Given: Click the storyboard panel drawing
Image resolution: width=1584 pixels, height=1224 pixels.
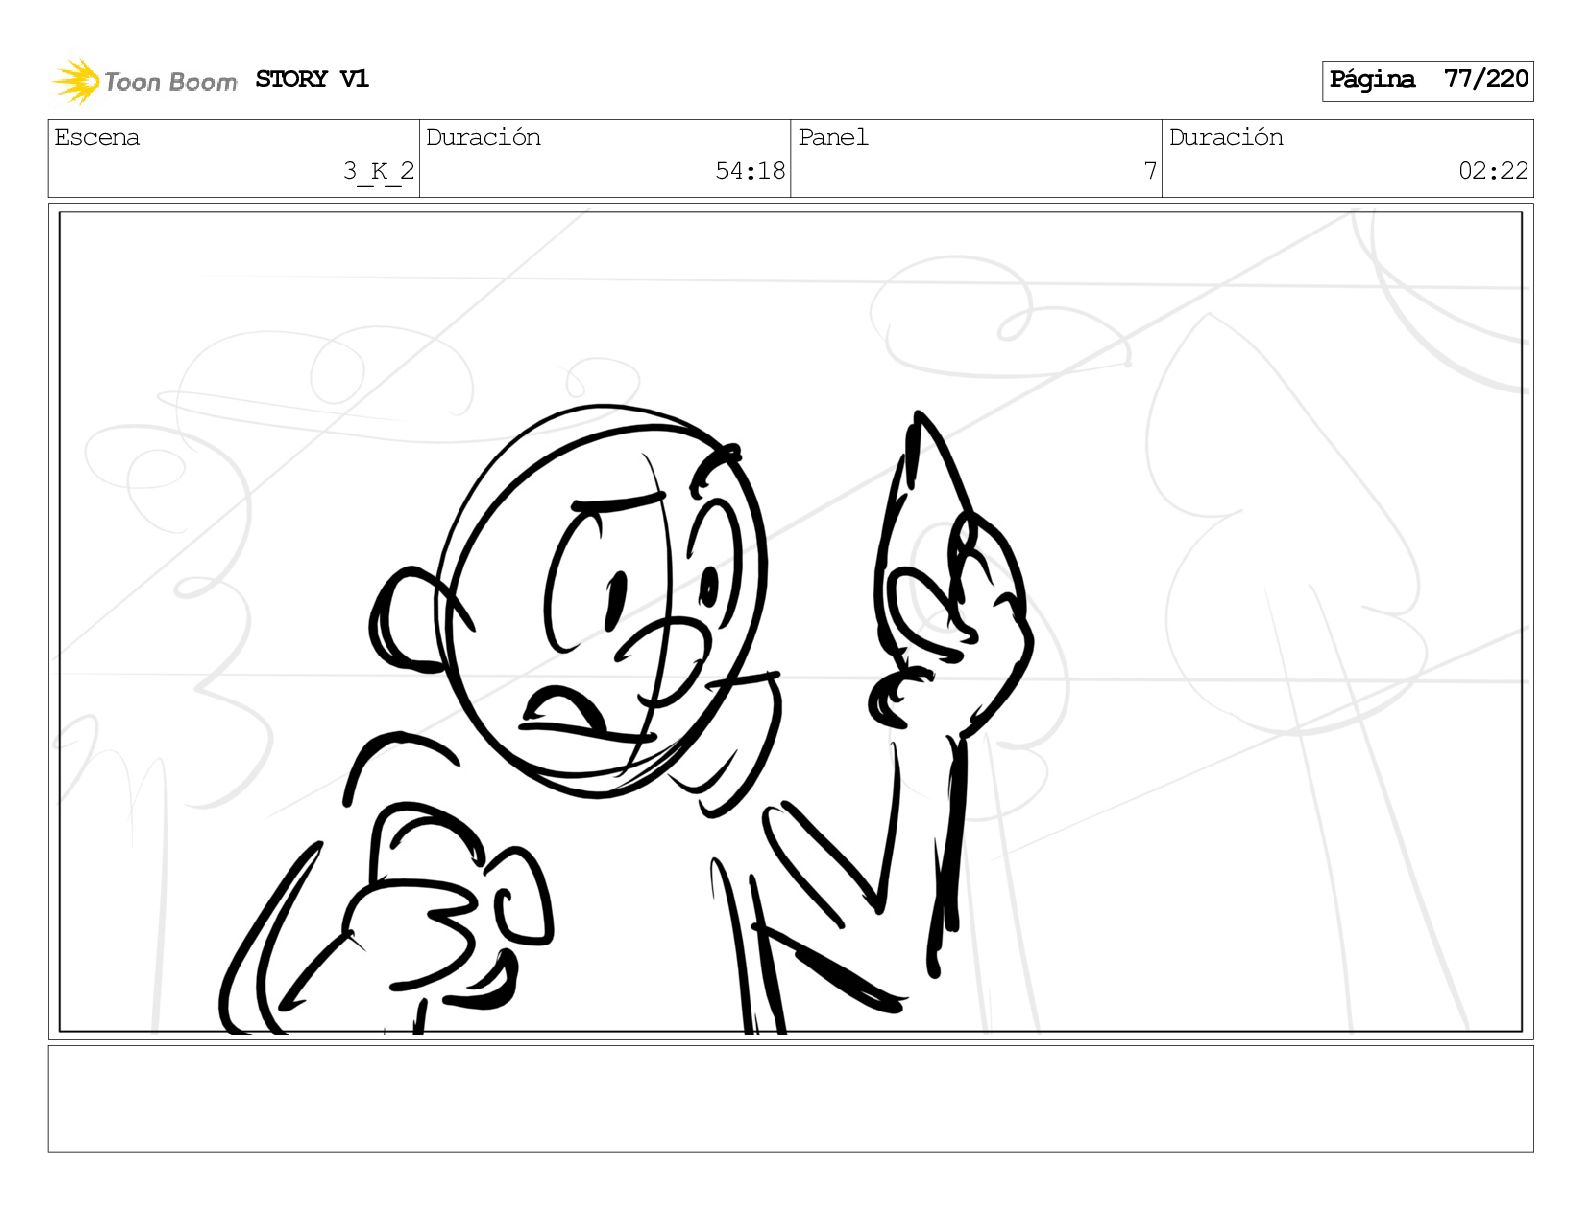Looking at the screenshot, I should coord(790,621).
